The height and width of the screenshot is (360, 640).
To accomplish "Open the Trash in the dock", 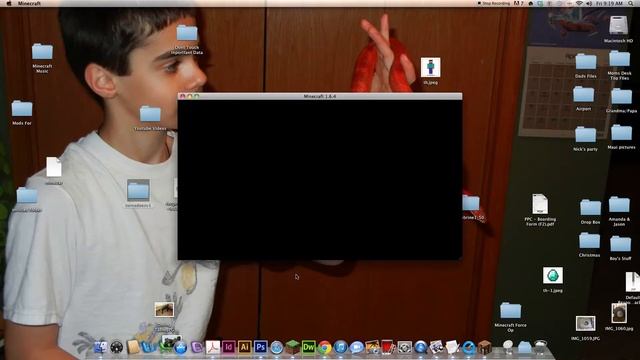I will (540, 347).
